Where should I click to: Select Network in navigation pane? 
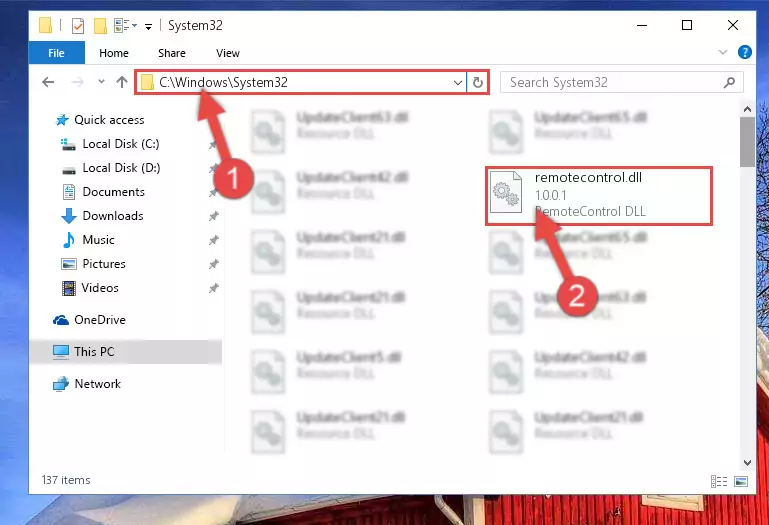tap(97, 384)
